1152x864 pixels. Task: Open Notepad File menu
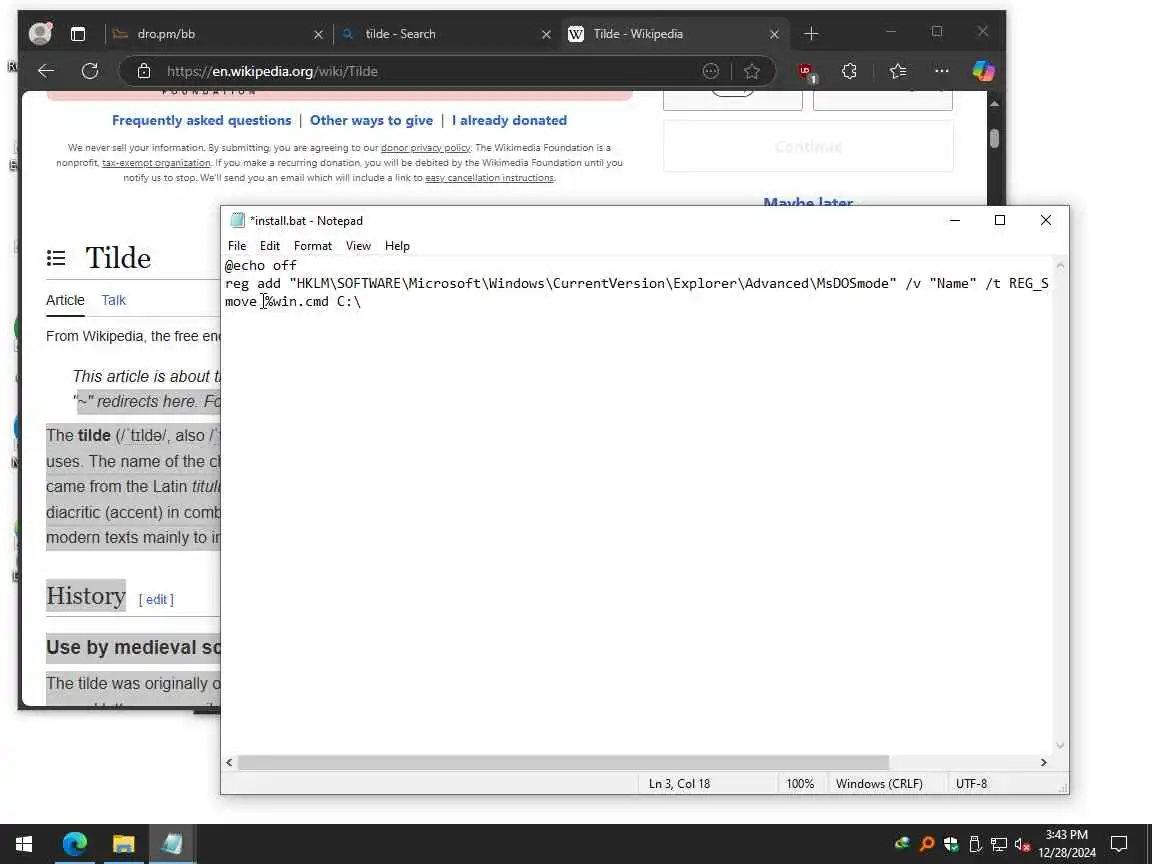pos(237,245)
